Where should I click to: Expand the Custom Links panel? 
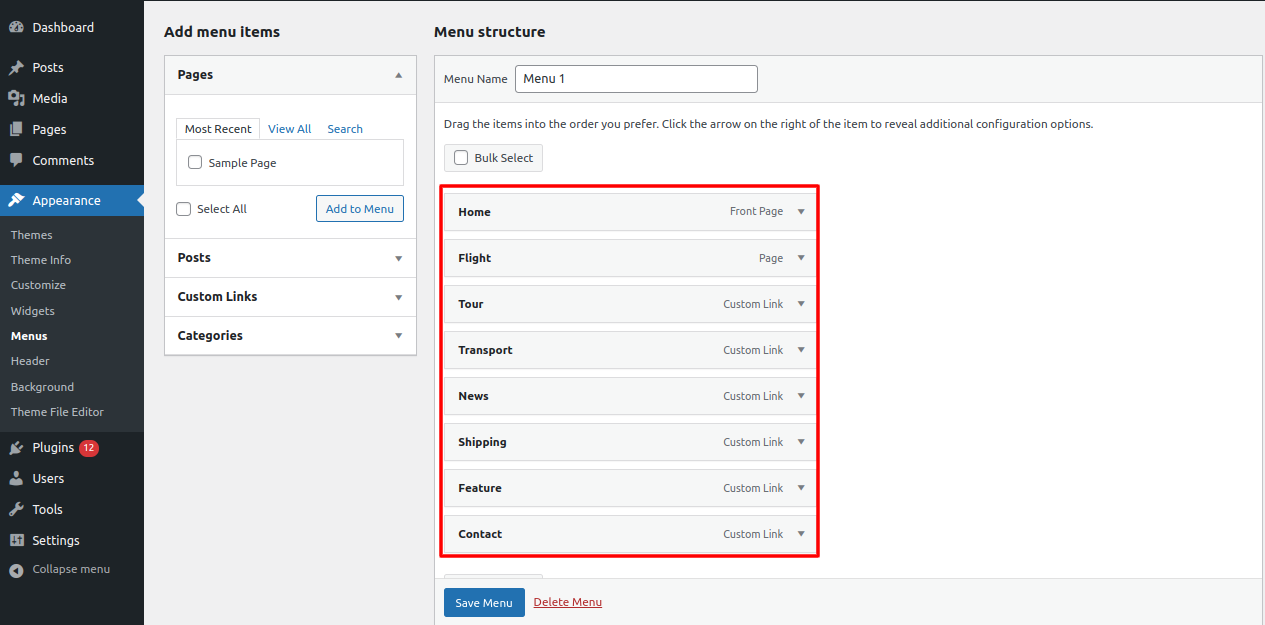398,297
